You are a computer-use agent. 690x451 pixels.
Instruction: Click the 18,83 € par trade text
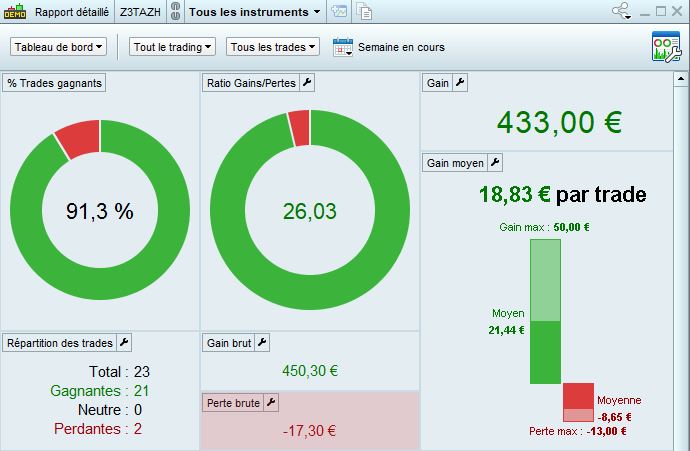563,194
